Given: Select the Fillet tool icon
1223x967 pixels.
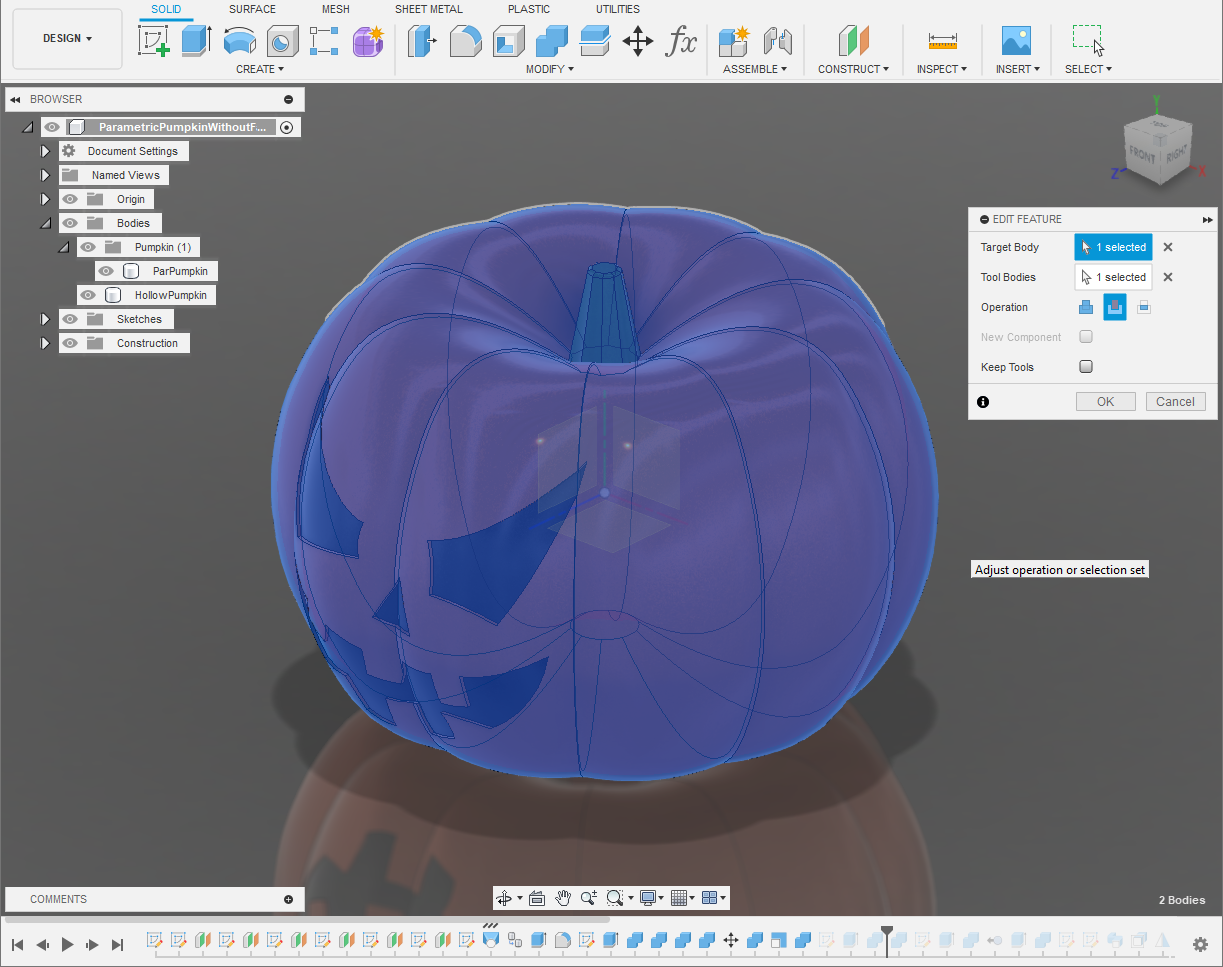Looking at the screenshot, I should click(x=466, y=41).
